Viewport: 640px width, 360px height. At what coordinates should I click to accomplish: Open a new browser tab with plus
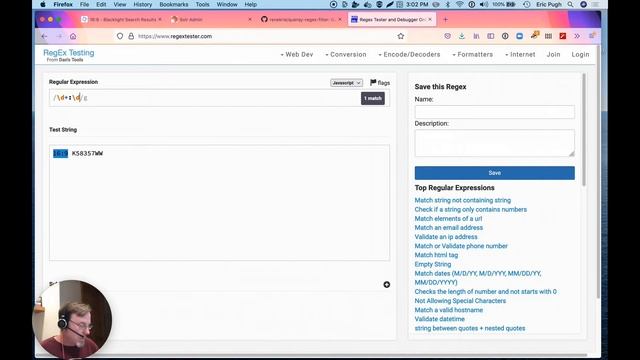445,19
